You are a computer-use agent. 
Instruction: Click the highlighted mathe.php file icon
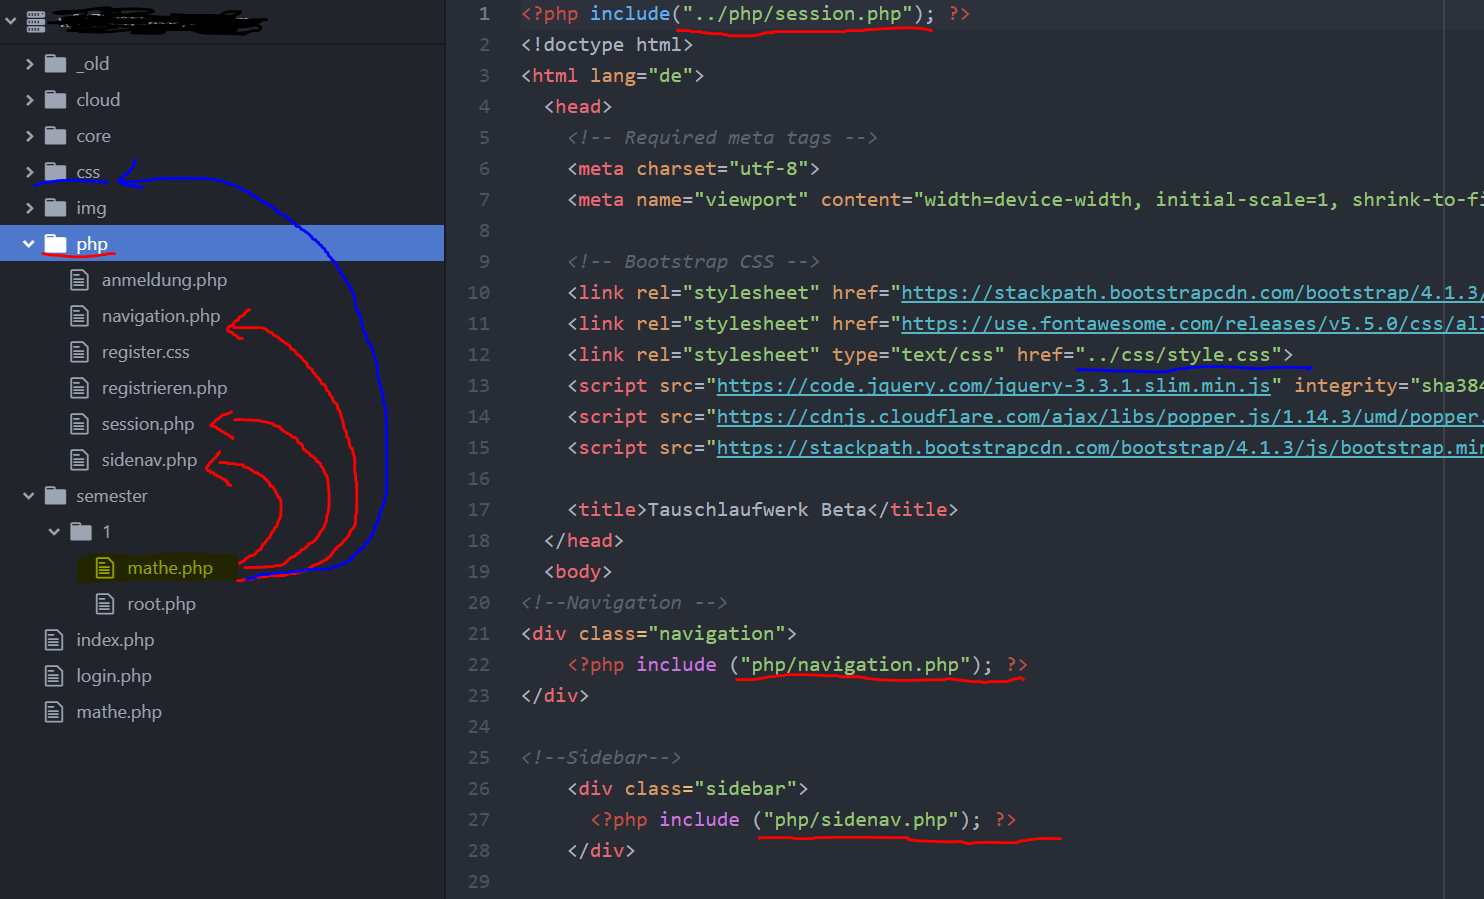pyautogui.click(x=105, y=568)
